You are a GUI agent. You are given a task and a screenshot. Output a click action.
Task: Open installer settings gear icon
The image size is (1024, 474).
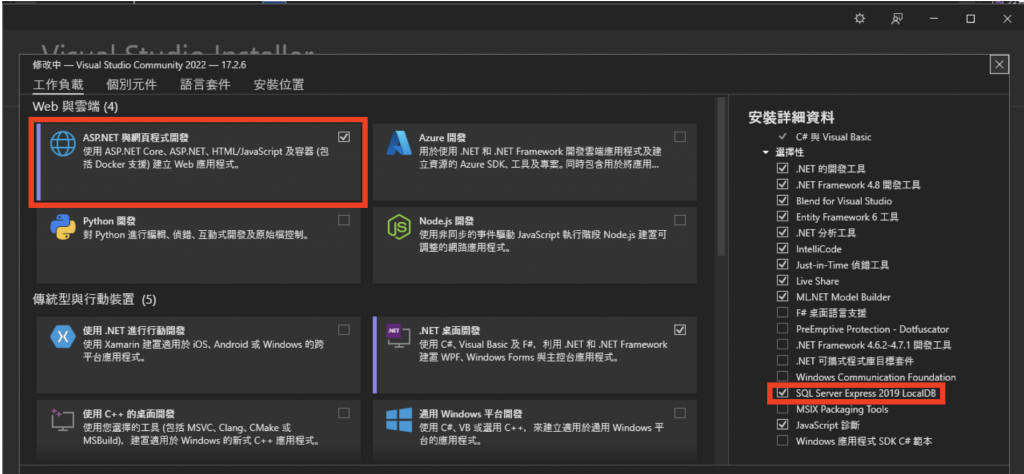(860, 19)
